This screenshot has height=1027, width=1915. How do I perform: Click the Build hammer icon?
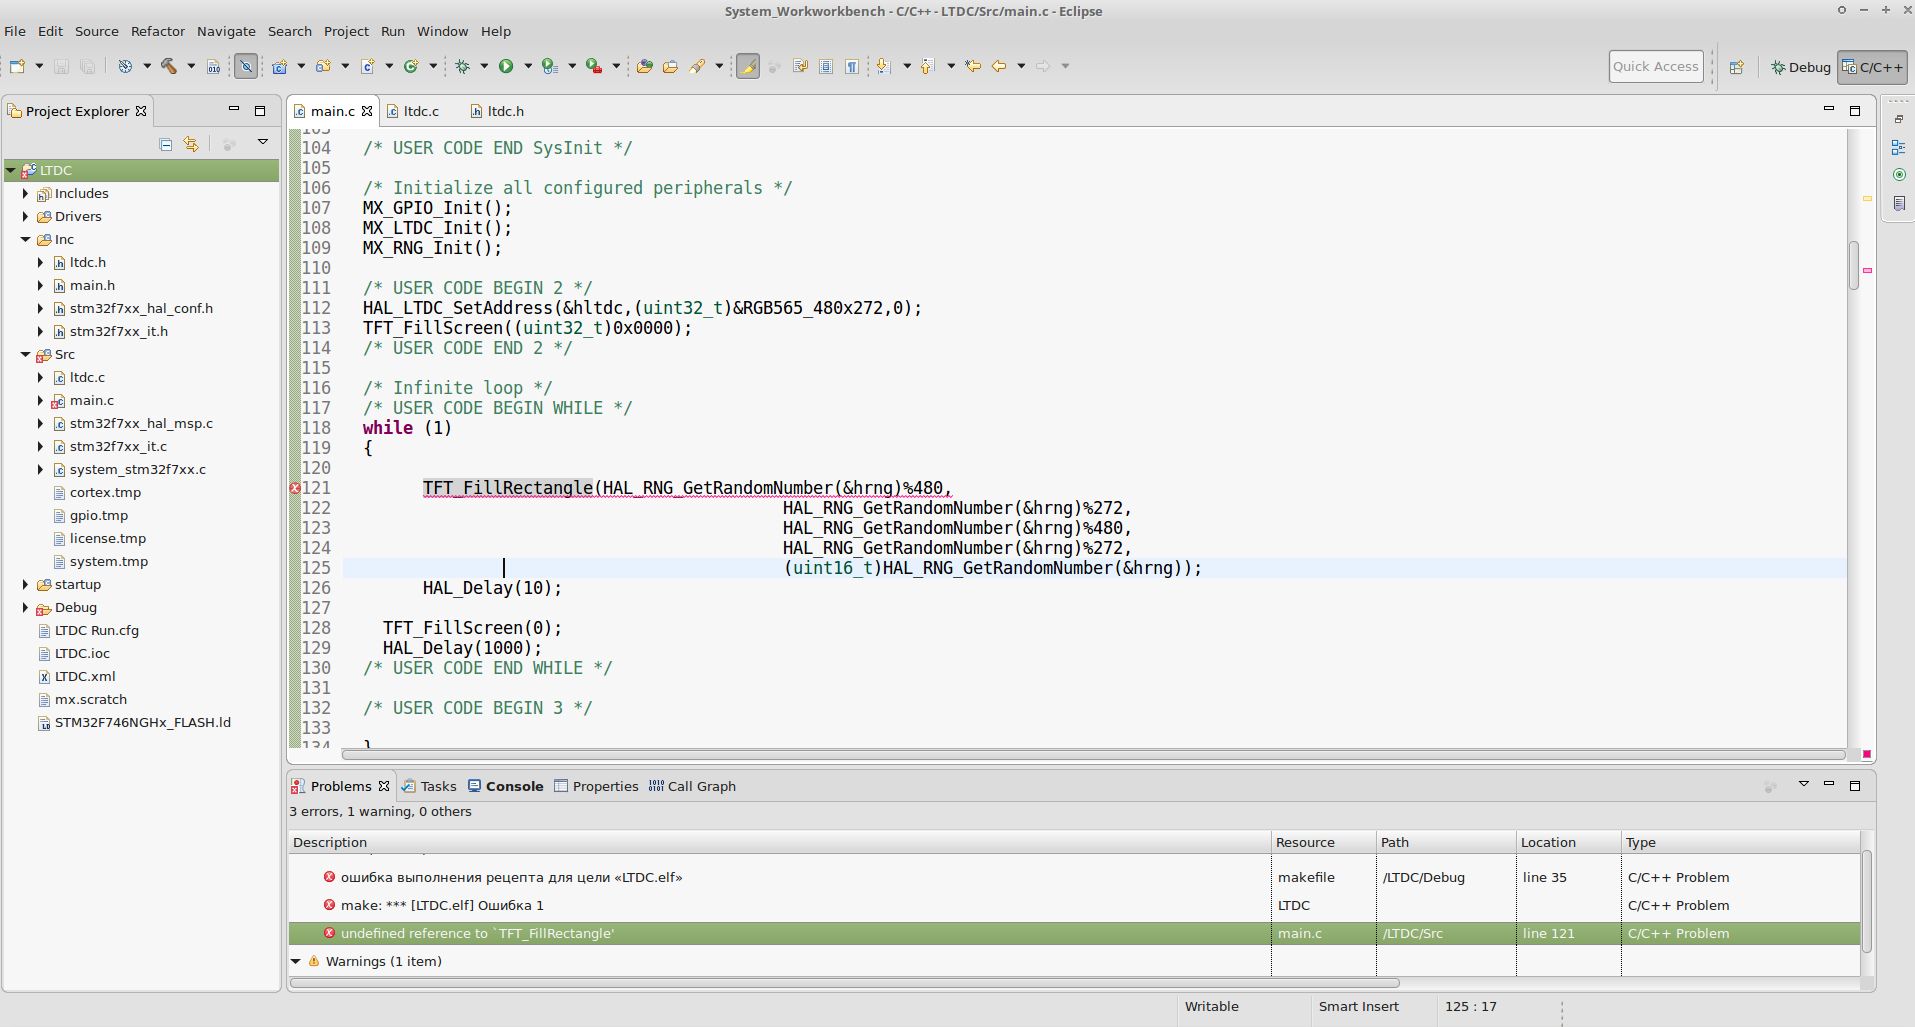tap(169, 66)
